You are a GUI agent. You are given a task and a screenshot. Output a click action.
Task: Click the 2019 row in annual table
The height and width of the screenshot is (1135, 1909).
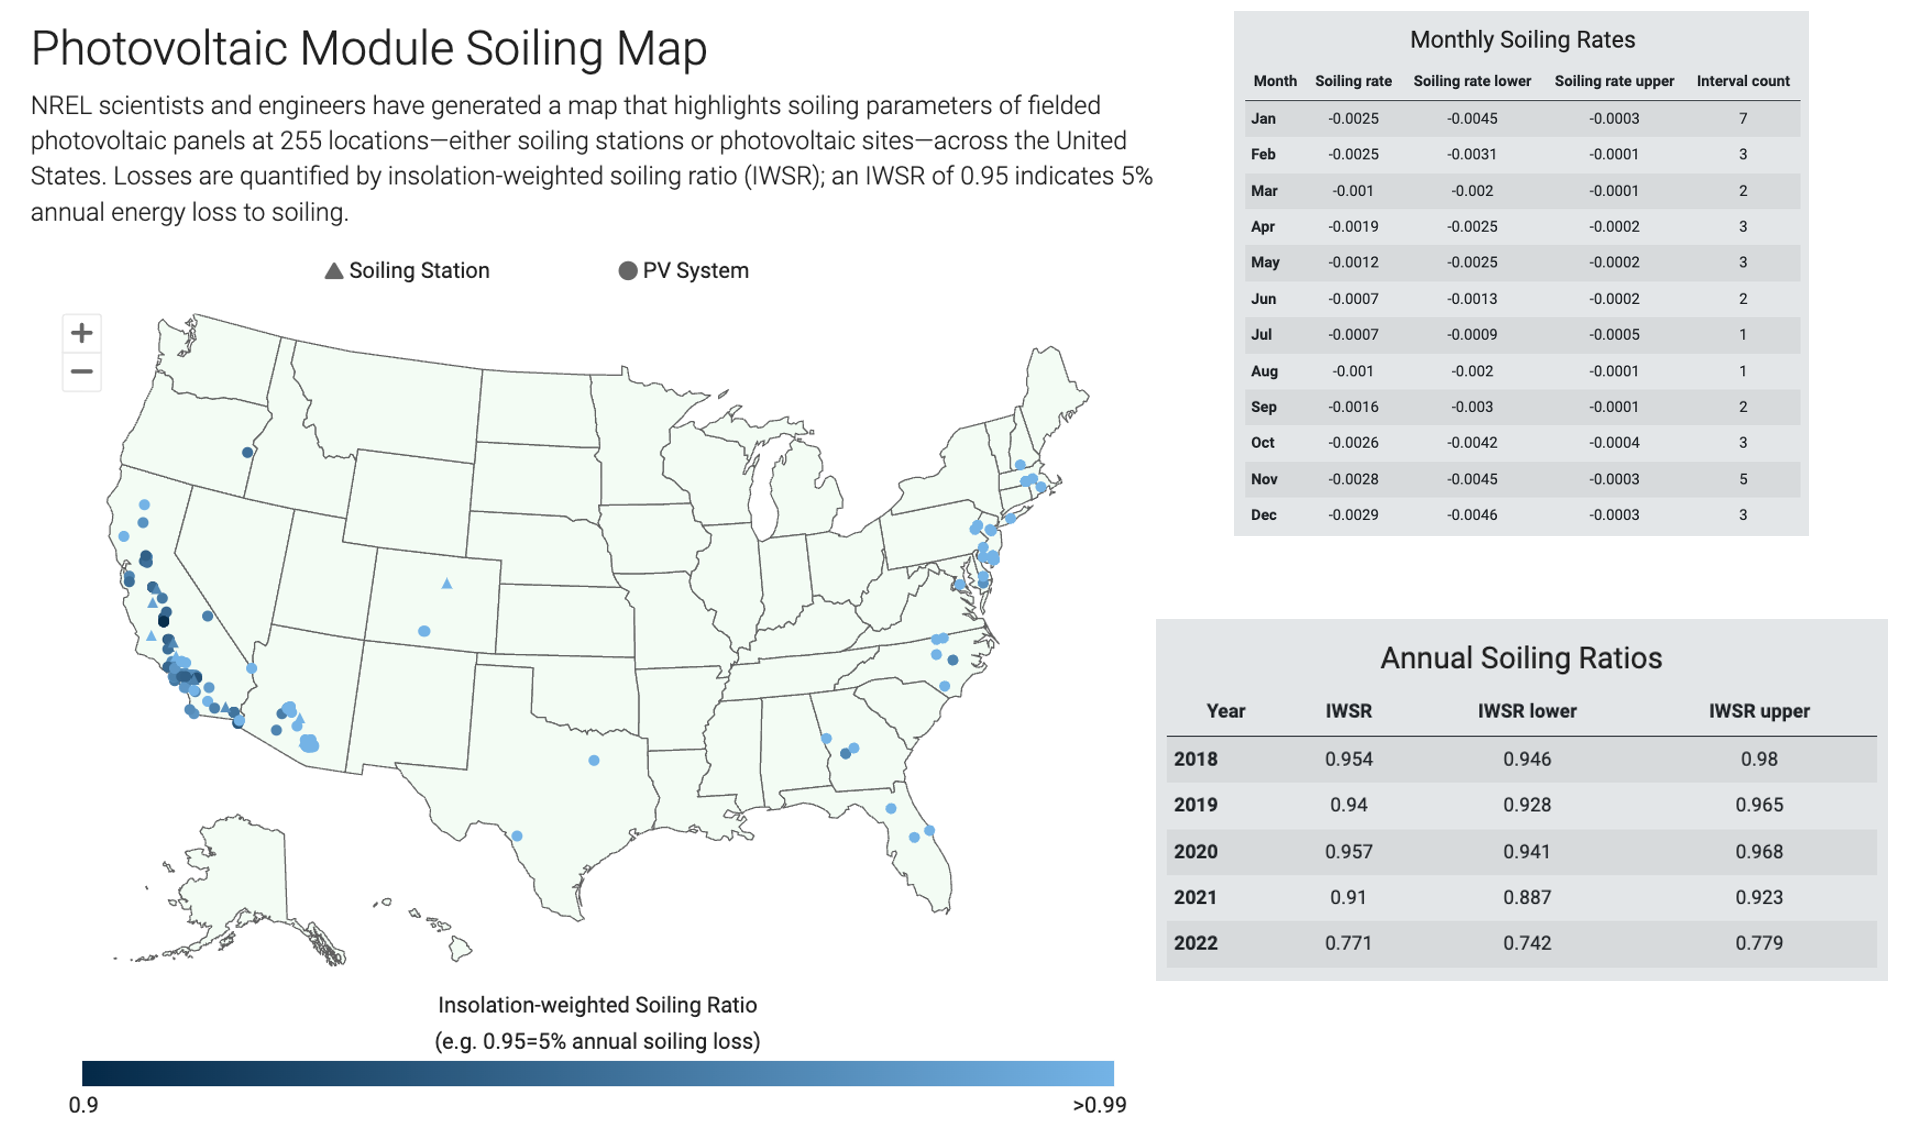pyautogui.click(x=1520, y=805)
